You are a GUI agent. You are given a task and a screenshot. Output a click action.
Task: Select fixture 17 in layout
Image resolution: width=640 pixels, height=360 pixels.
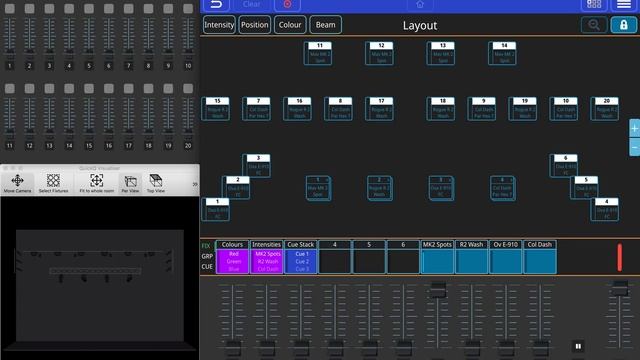[380, 109]
